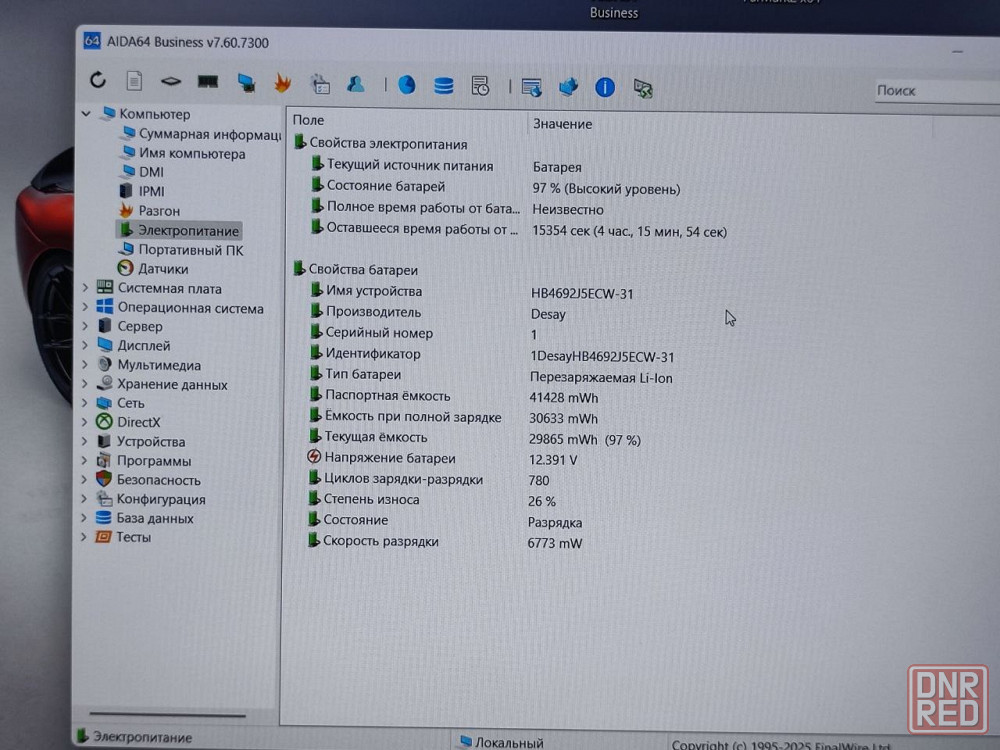Expand the Сервер tree node
The height and width of the screenshot is (750, 1000).
coord(85,326)
